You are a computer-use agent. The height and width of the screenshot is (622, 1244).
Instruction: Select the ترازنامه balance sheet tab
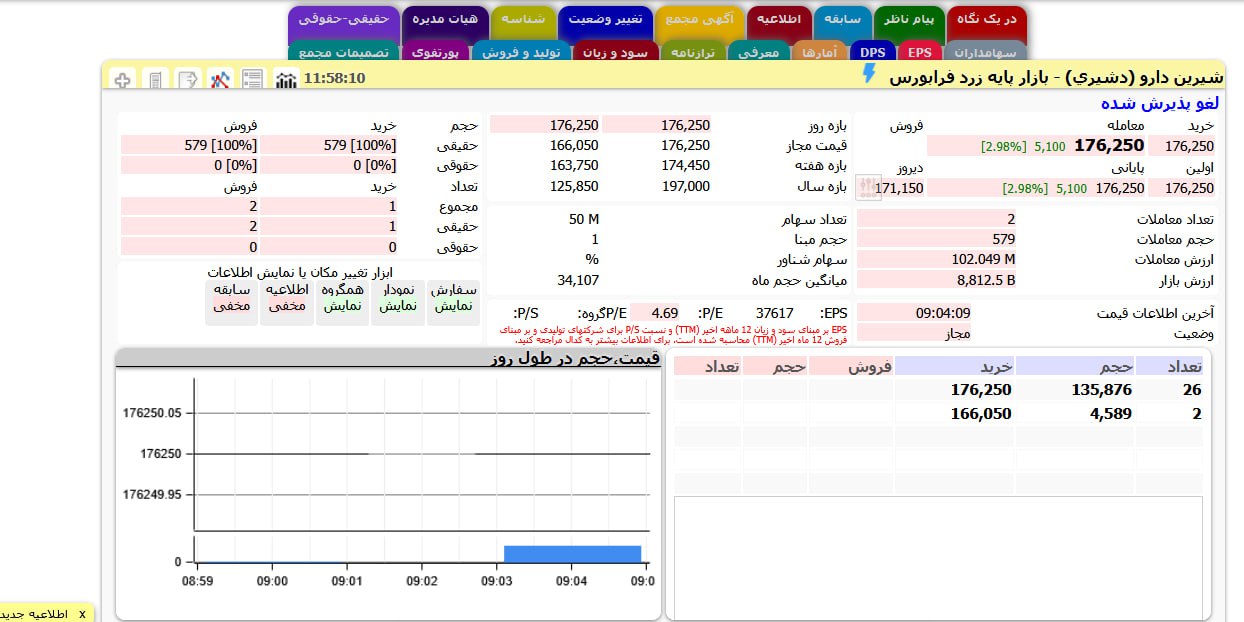pos(692,52)
